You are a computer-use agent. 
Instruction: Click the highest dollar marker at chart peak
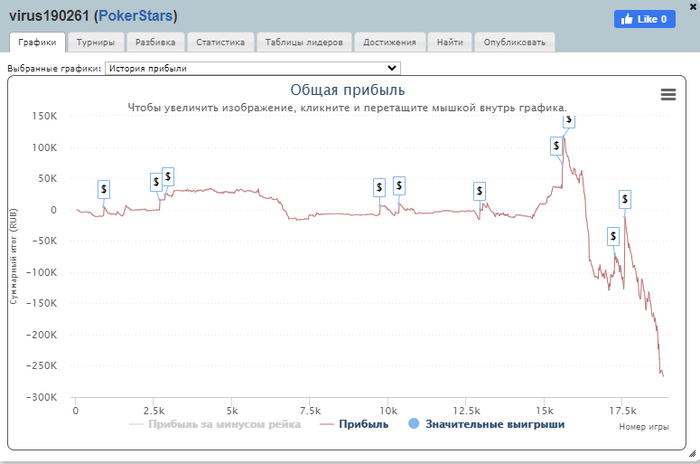click(569, 120)
